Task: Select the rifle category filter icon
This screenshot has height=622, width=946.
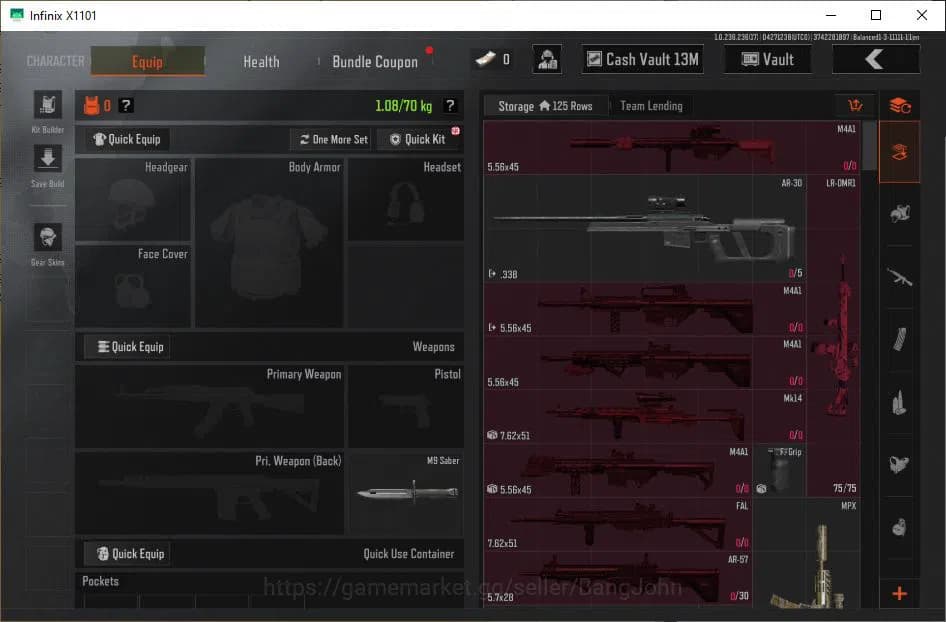Action: click(x=899, y=276)
